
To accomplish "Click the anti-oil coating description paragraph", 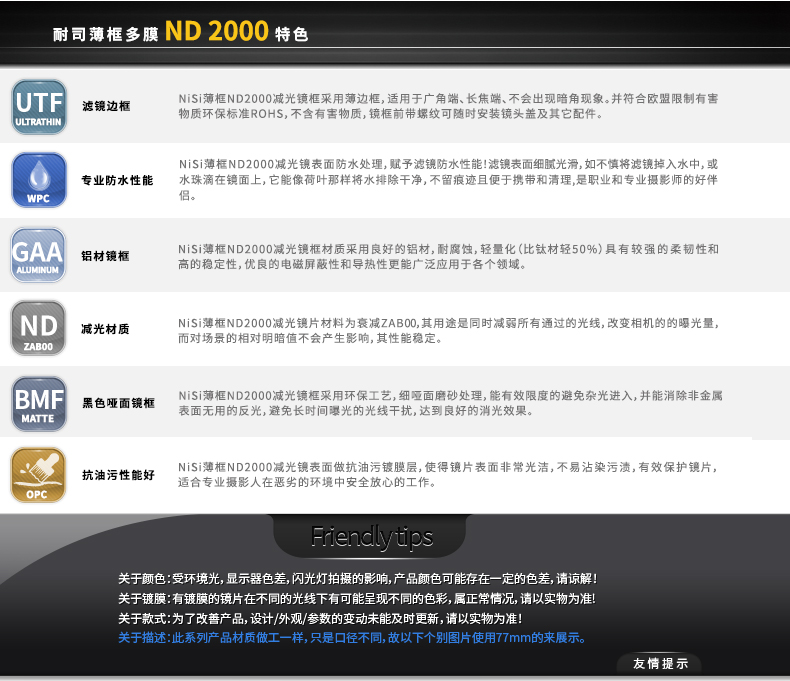I will pyautogui.click(x=448, y=474).
